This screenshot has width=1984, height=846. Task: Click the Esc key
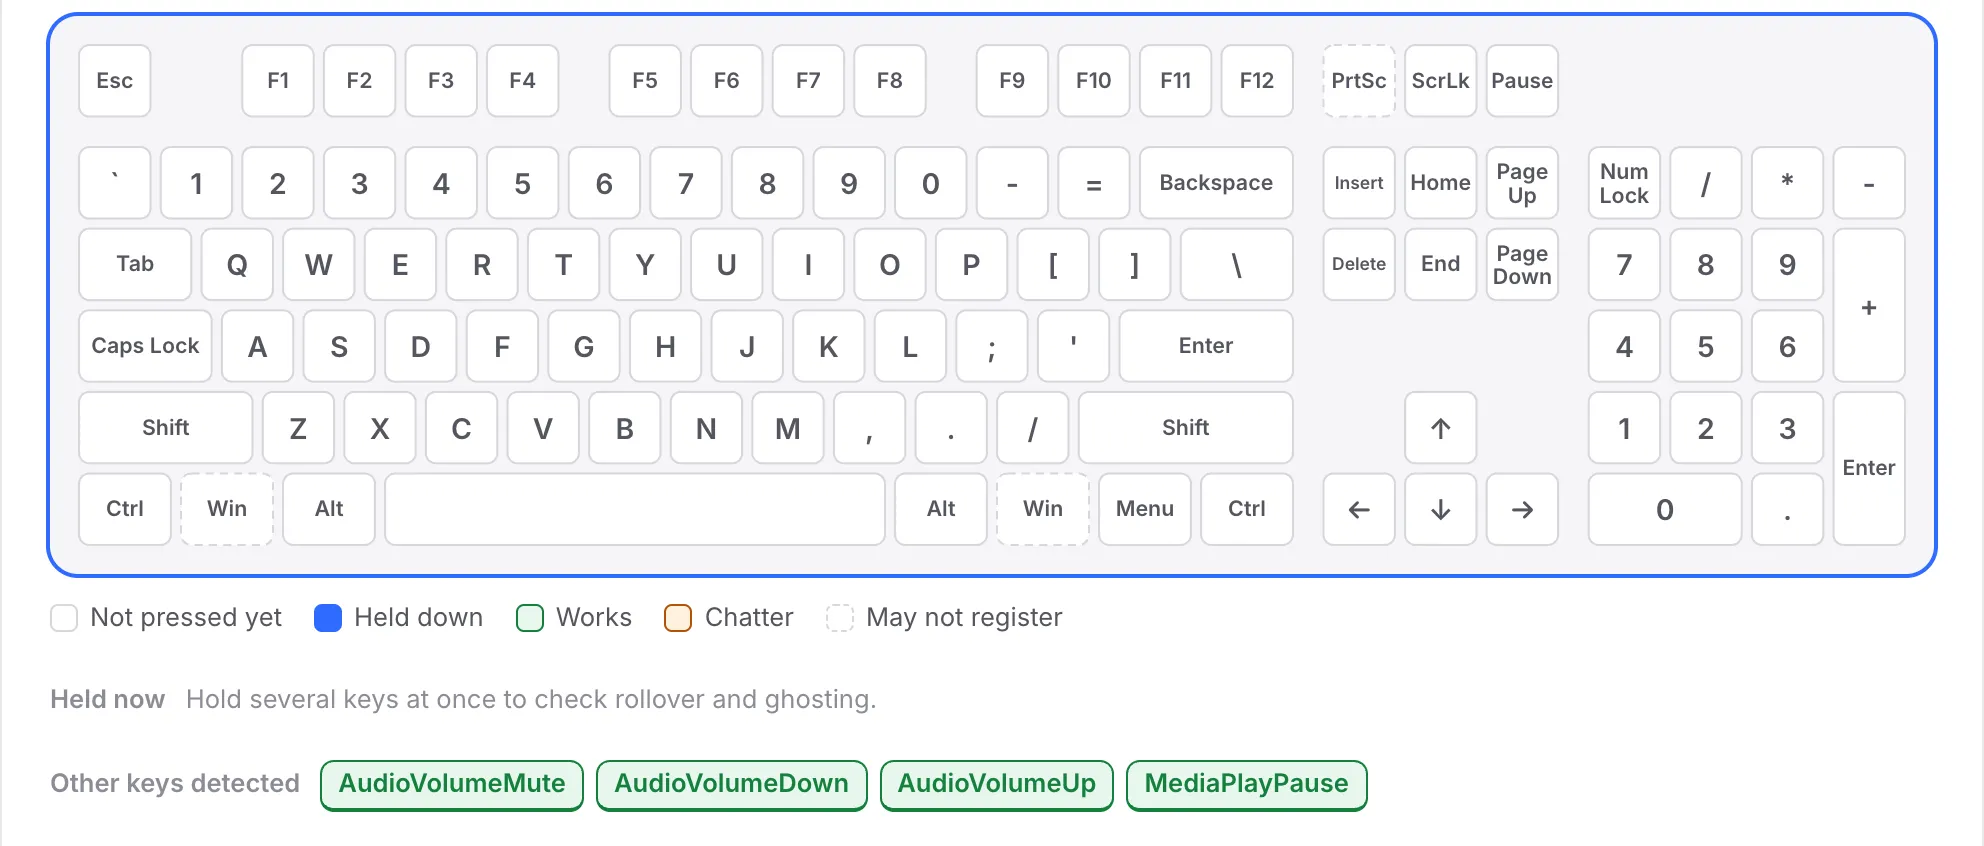(x=115, y=81)
